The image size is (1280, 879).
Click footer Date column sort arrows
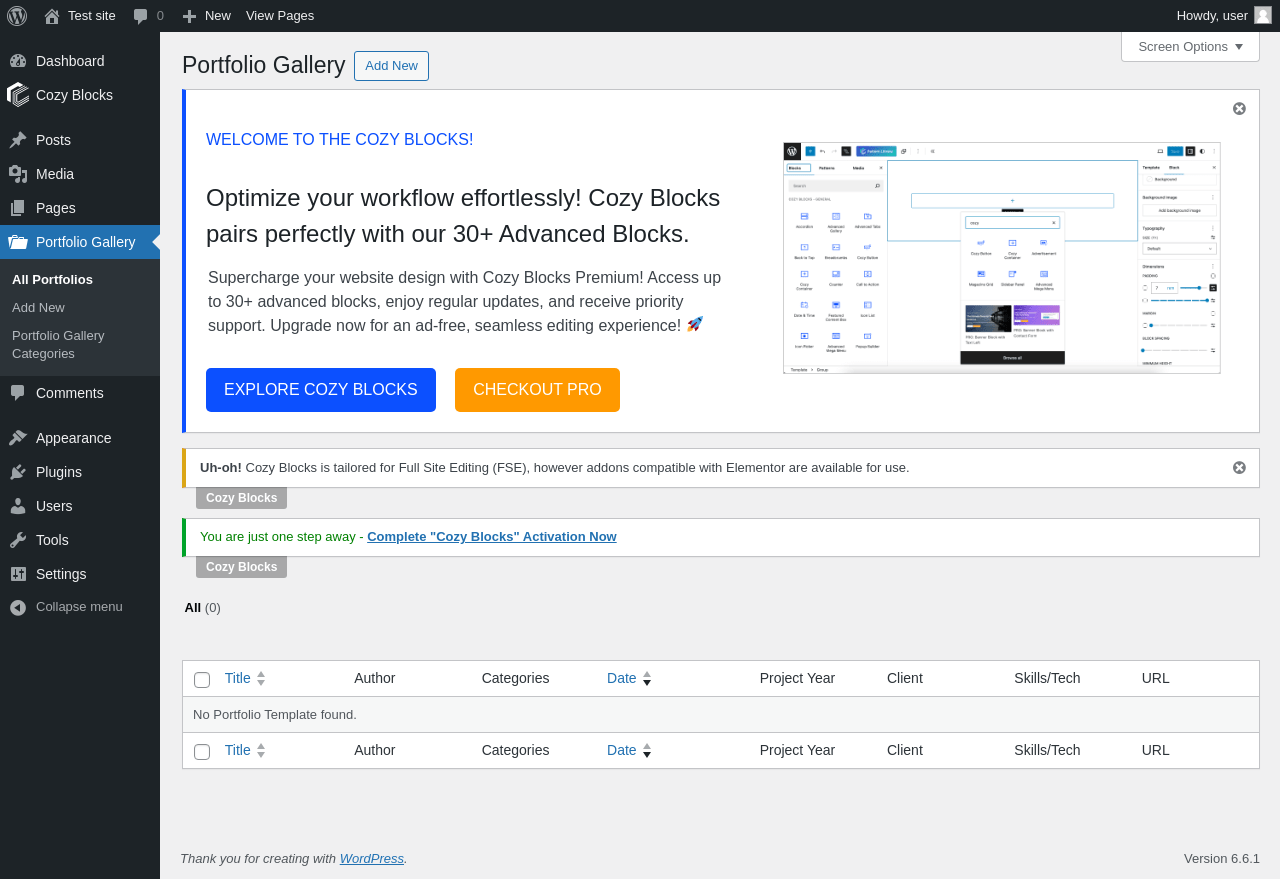coord(647,750)
